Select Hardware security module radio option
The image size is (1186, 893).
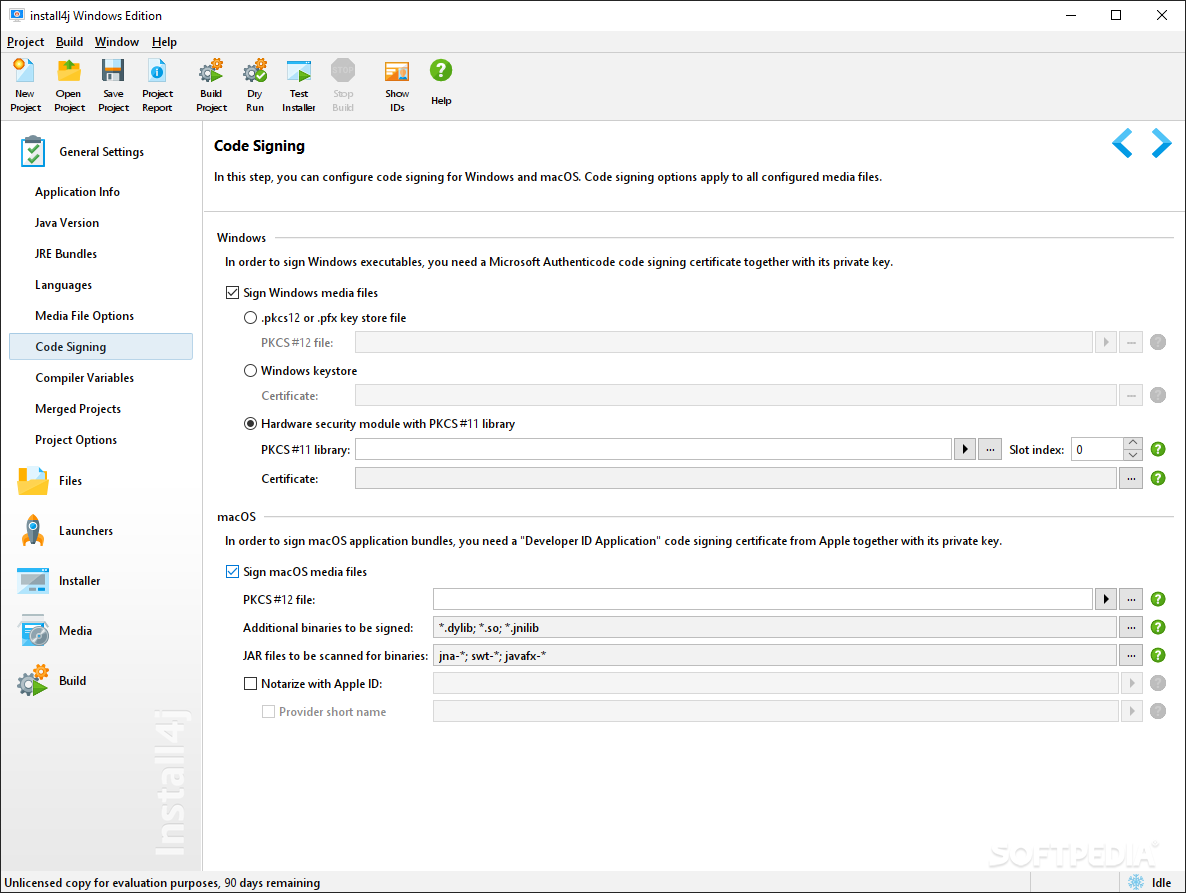pos(250,423)
